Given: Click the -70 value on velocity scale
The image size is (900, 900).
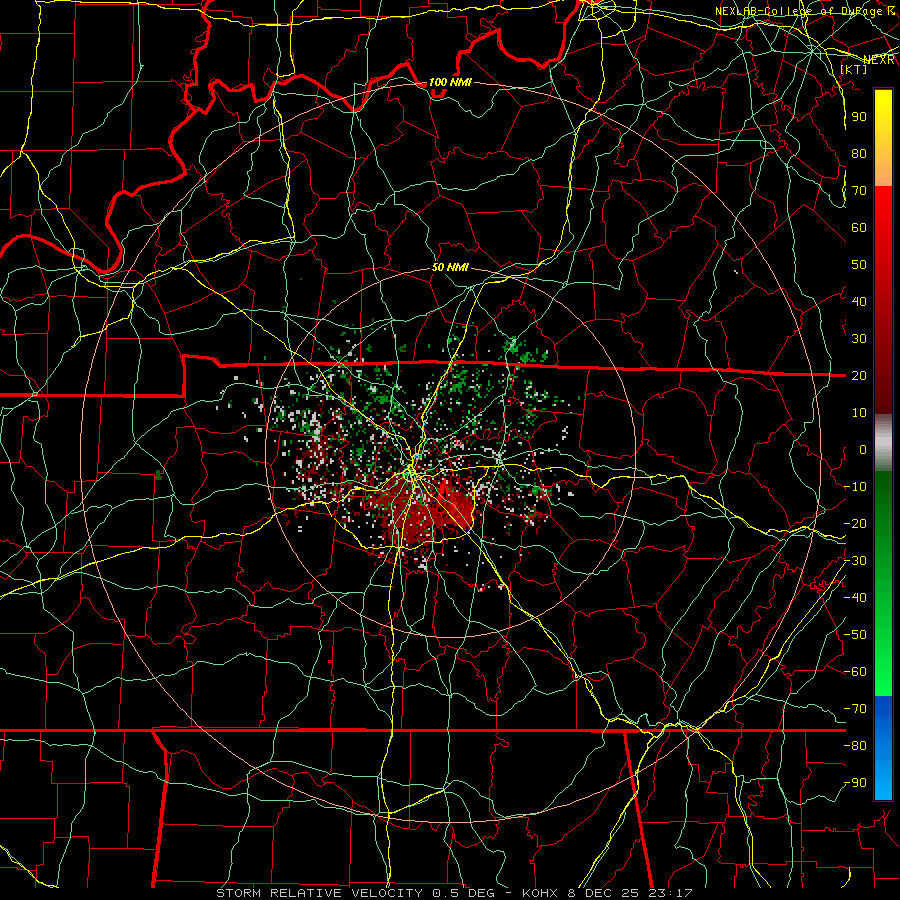Looking at the screenshot, I should [x=855, y=709].
